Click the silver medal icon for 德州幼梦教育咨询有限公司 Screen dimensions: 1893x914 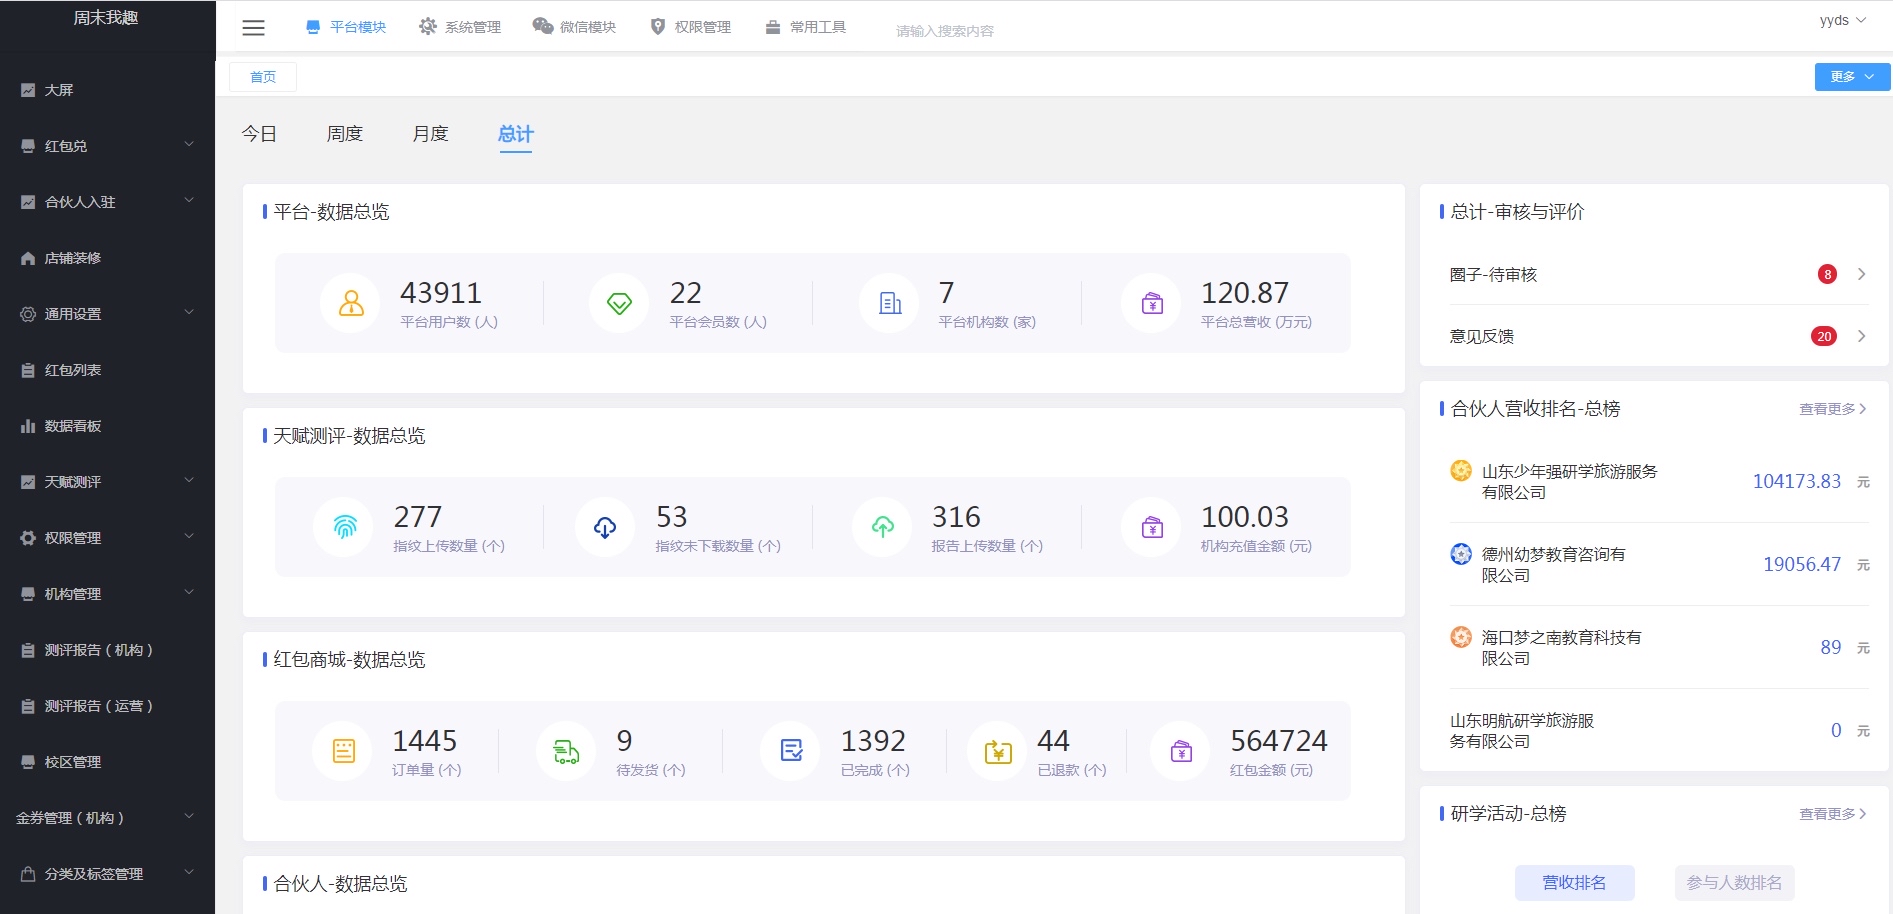click(x=1461, y=553)
